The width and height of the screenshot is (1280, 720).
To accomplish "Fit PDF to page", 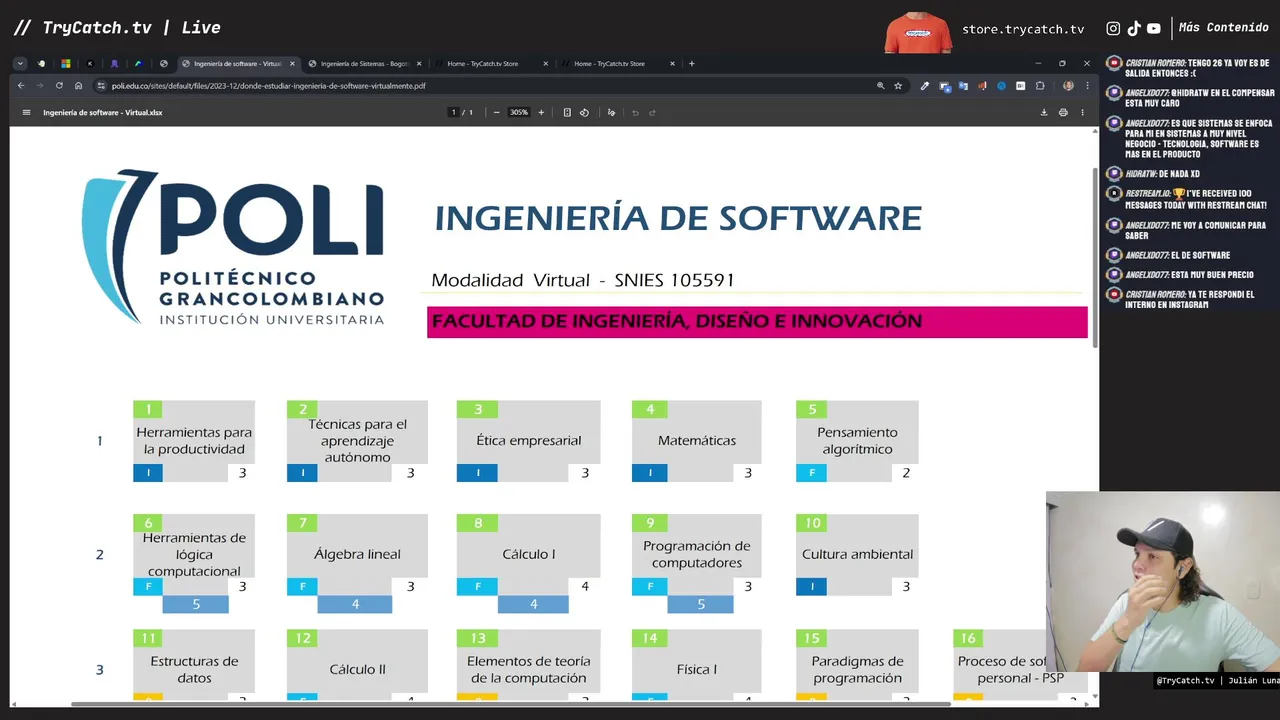I will point(567,112).
